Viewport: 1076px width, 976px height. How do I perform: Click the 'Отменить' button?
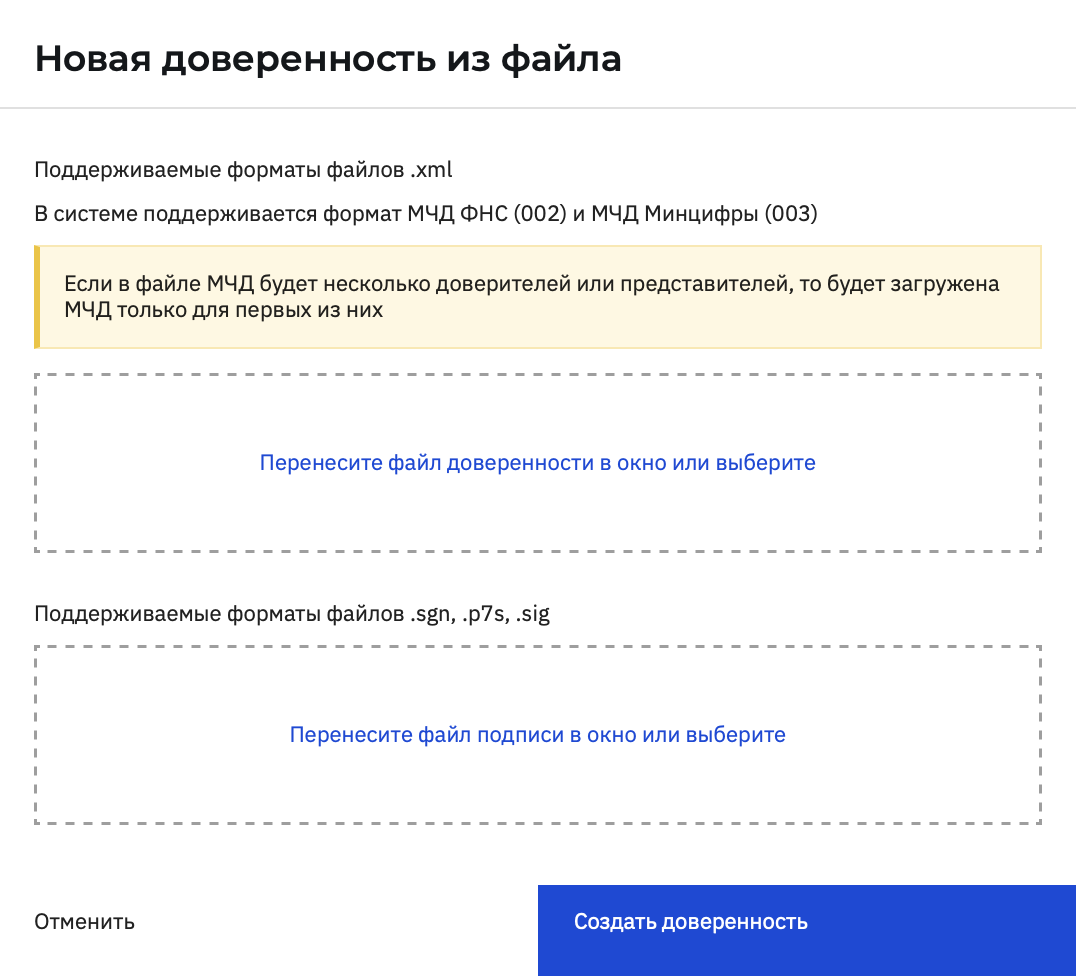coord(84,922)
